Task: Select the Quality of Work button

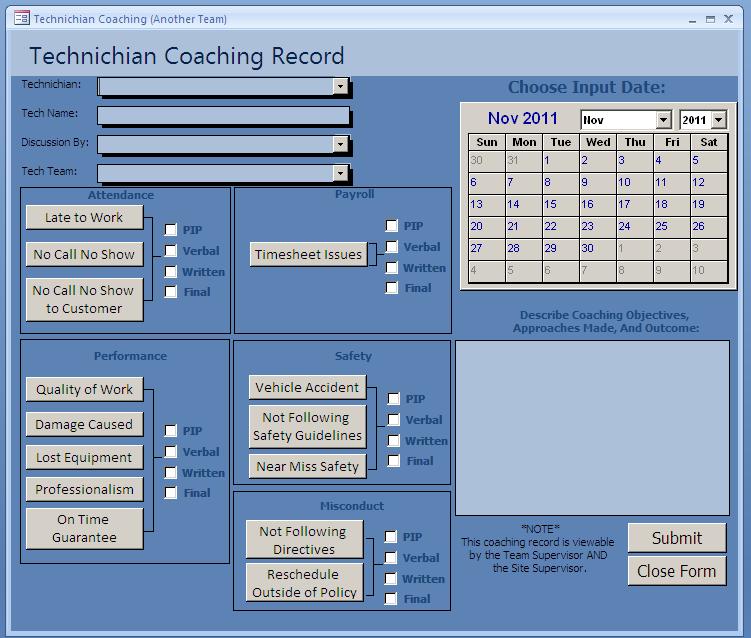Action: click(x=84, y=389)
